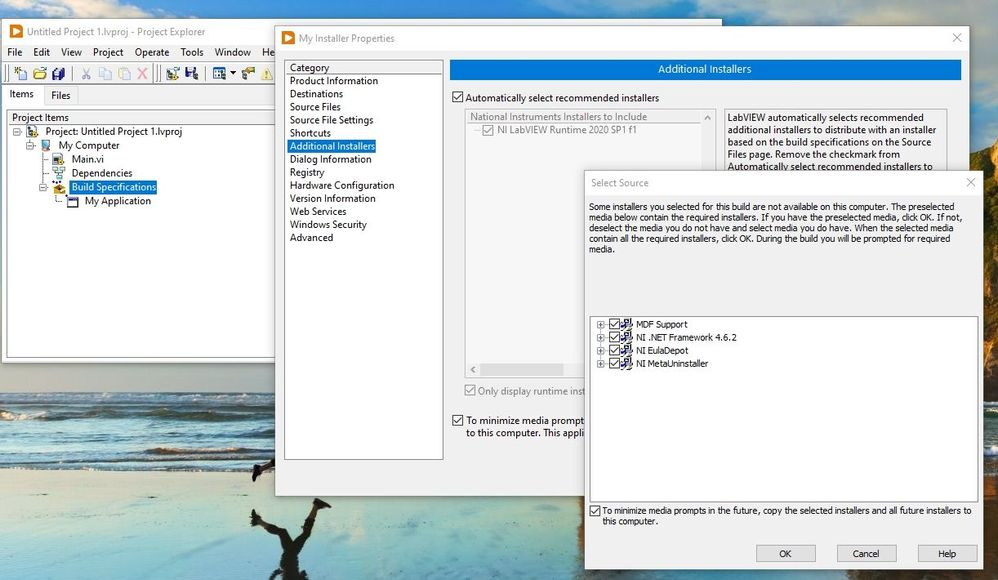The width and height of the screenshot is (998, 580).
Task: Uncheck the NI EulaDepot checkbox
Action: pos(614,350)
